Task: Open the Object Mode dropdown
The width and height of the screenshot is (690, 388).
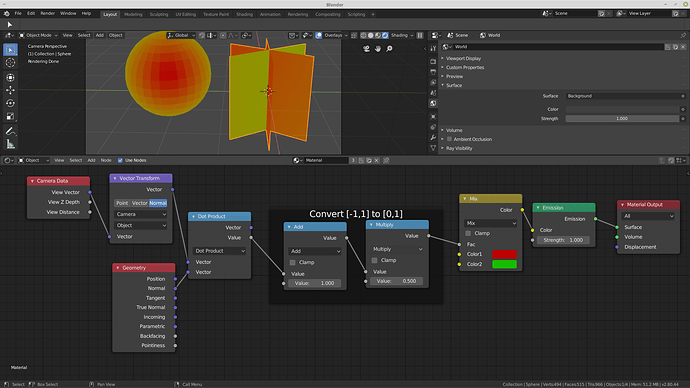Action: tap(38, 35)
